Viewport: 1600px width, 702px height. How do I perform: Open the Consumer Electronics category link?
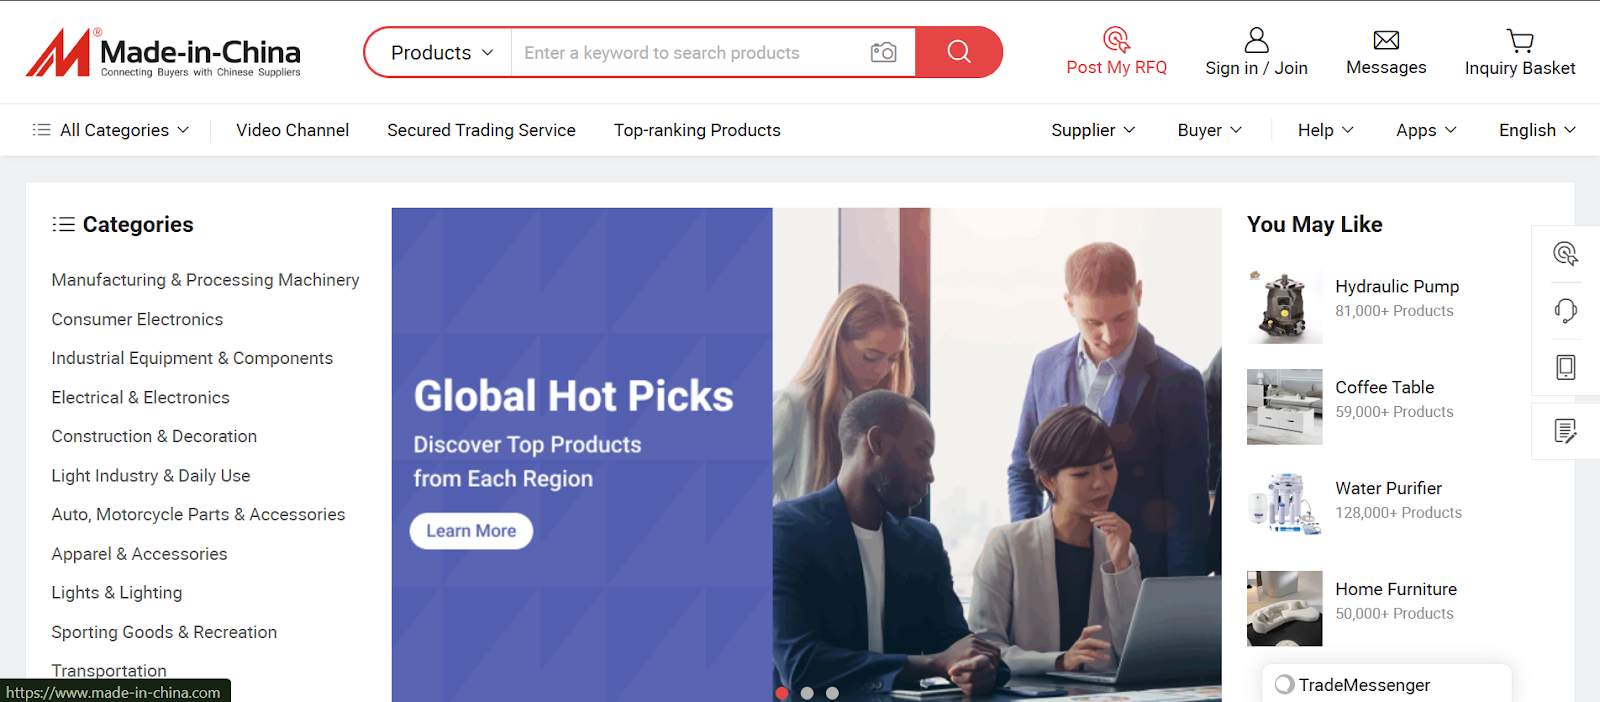[137, 319]
